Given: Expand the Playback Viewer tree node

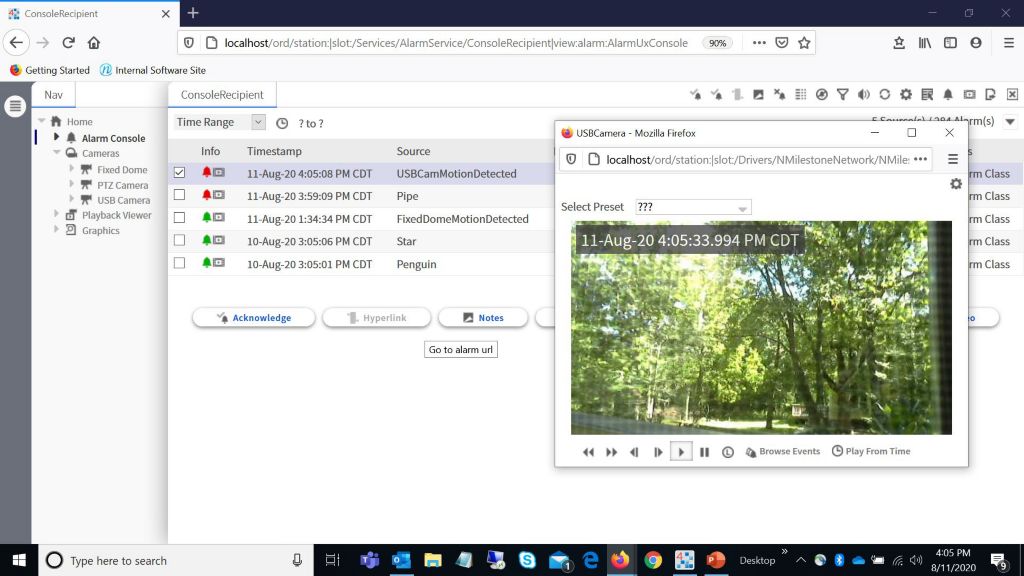Looking at the screenshot, I should [58, 215].
